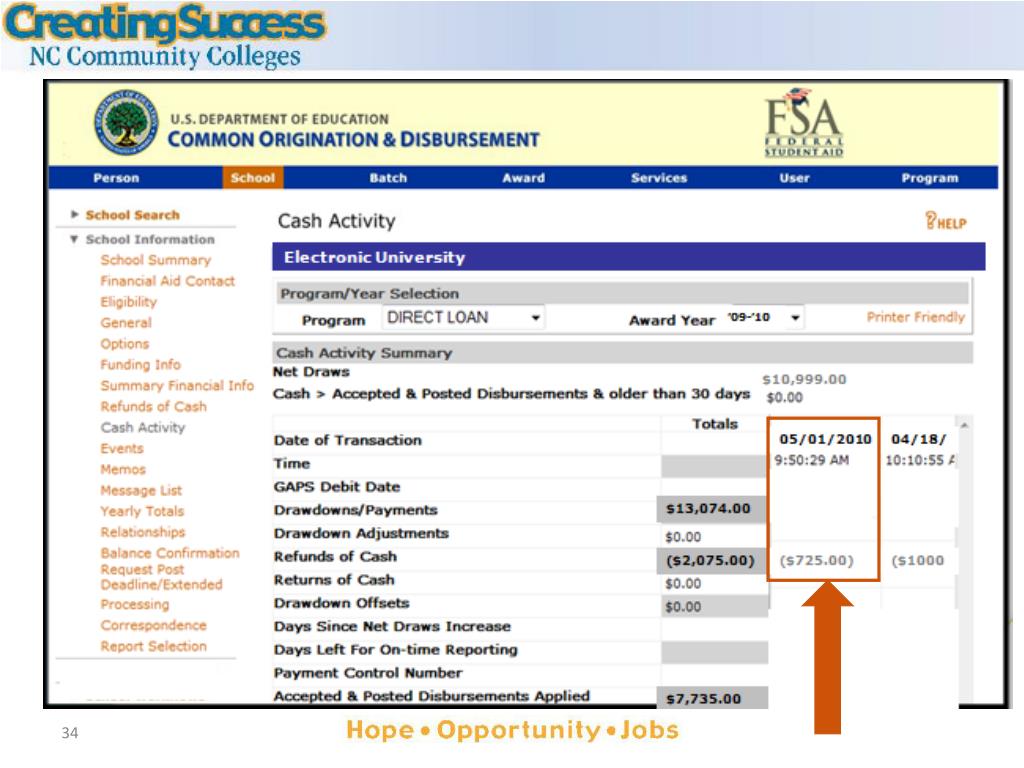The image size is (1024, 768).
Task: Open Balance Confirmation link
Action: point(170,552)
